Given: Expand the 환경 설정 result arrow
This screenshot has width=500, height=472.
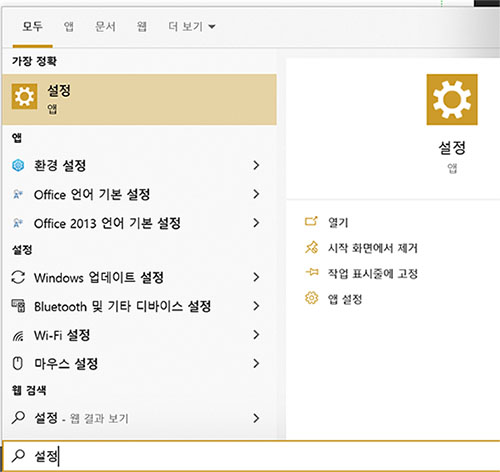Looking at the screenshot, I should [256, 165].
